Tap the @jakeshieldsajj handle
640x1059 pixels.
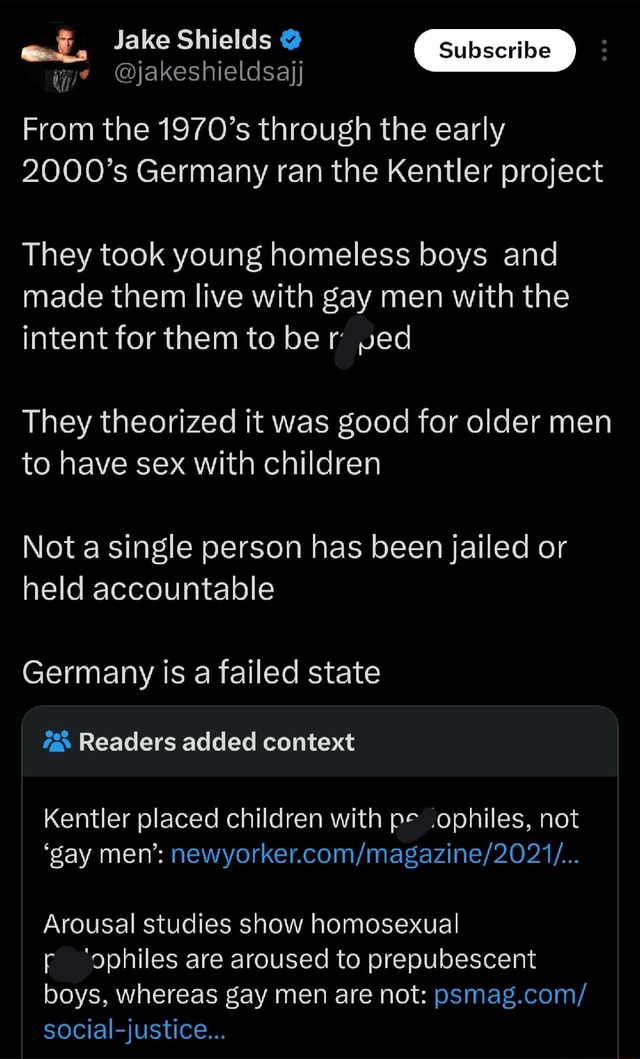(210, 71)
